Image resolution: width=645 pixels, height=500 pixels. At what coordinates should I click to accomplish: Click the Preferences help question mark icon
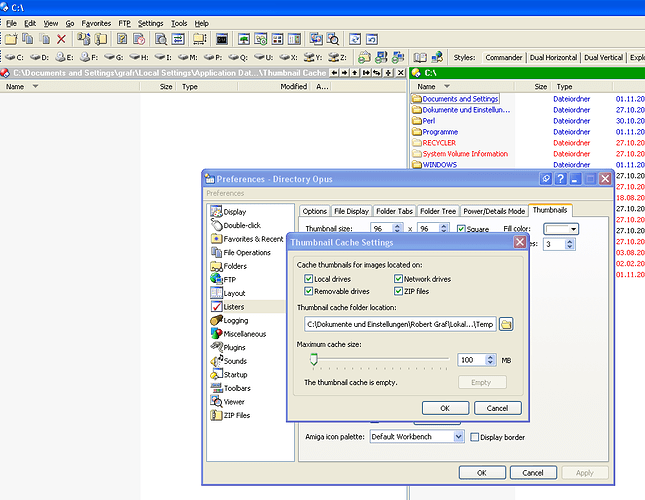pyautogui.click(x=560, y=179)
